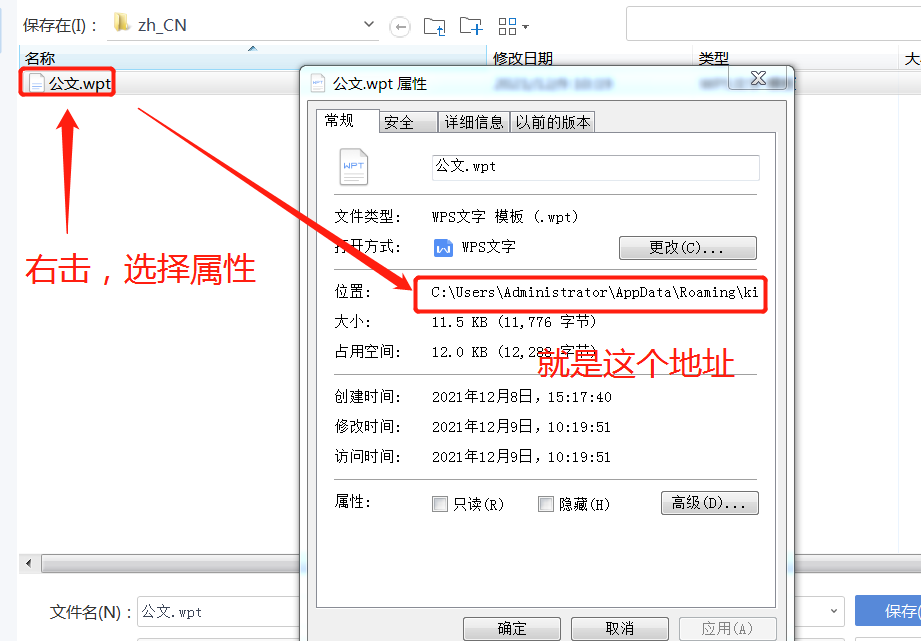Open the 详细信息 tab
The width and height of the screenshot is (921, 641).
pyautogui.click(x=474, y=122)
